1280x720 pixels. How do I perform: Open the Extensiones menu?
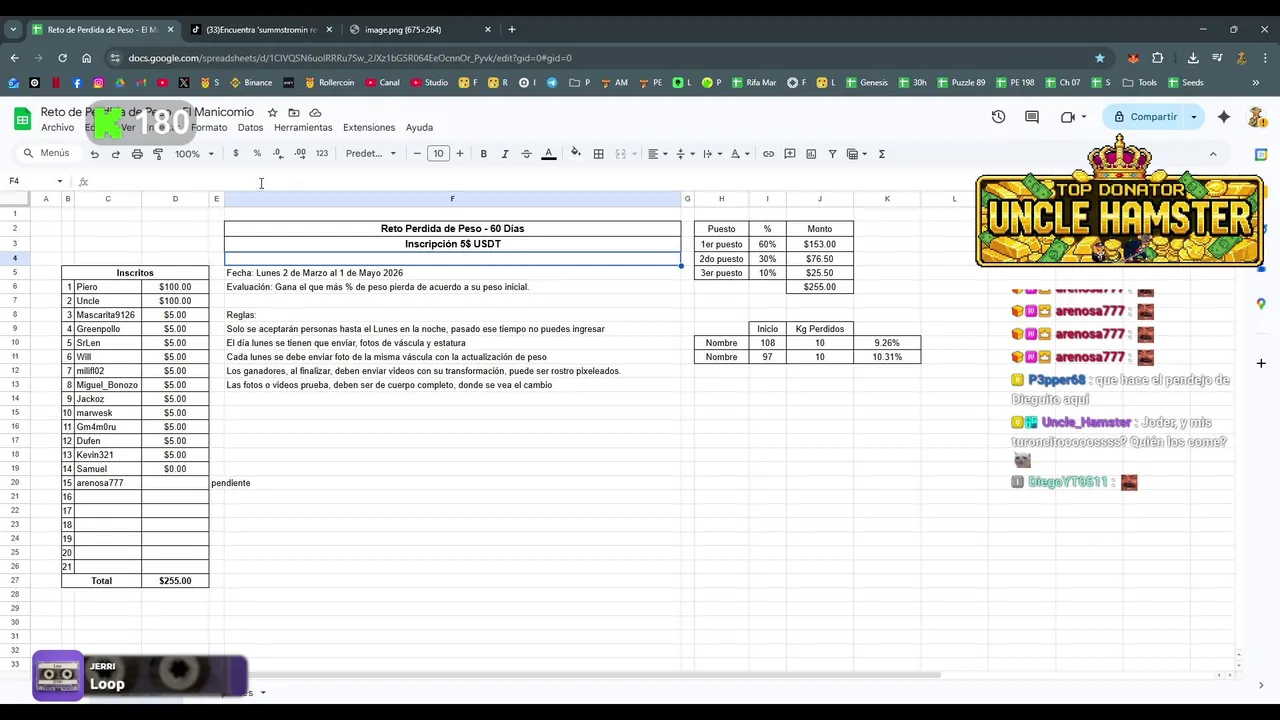[x=369, y=128]
